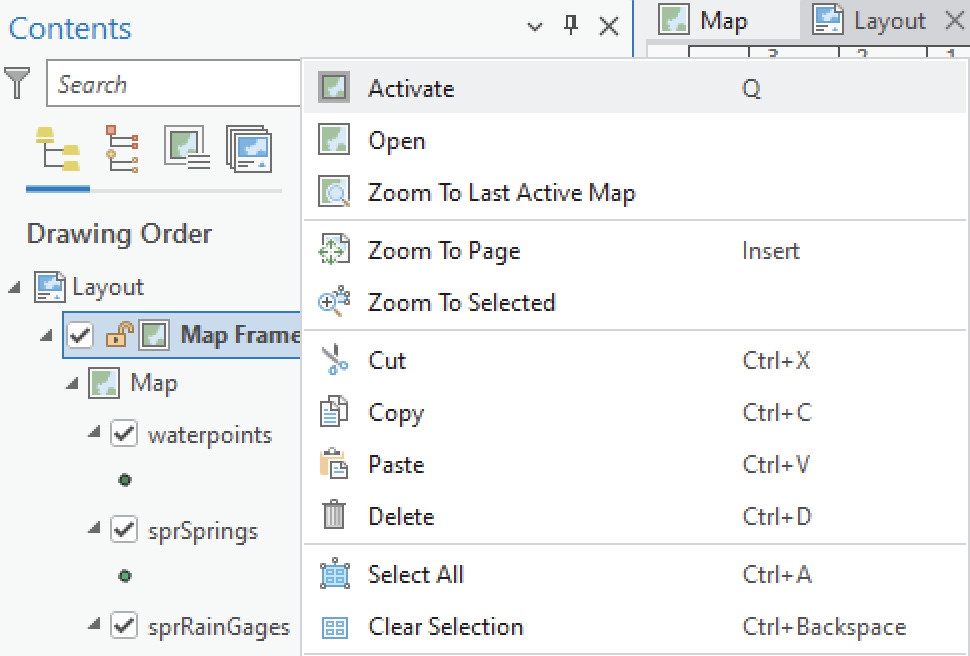
Task: Uncheck the Map Frame visibility checkbox
Action: pyautogui.click(x=81, y=335)
